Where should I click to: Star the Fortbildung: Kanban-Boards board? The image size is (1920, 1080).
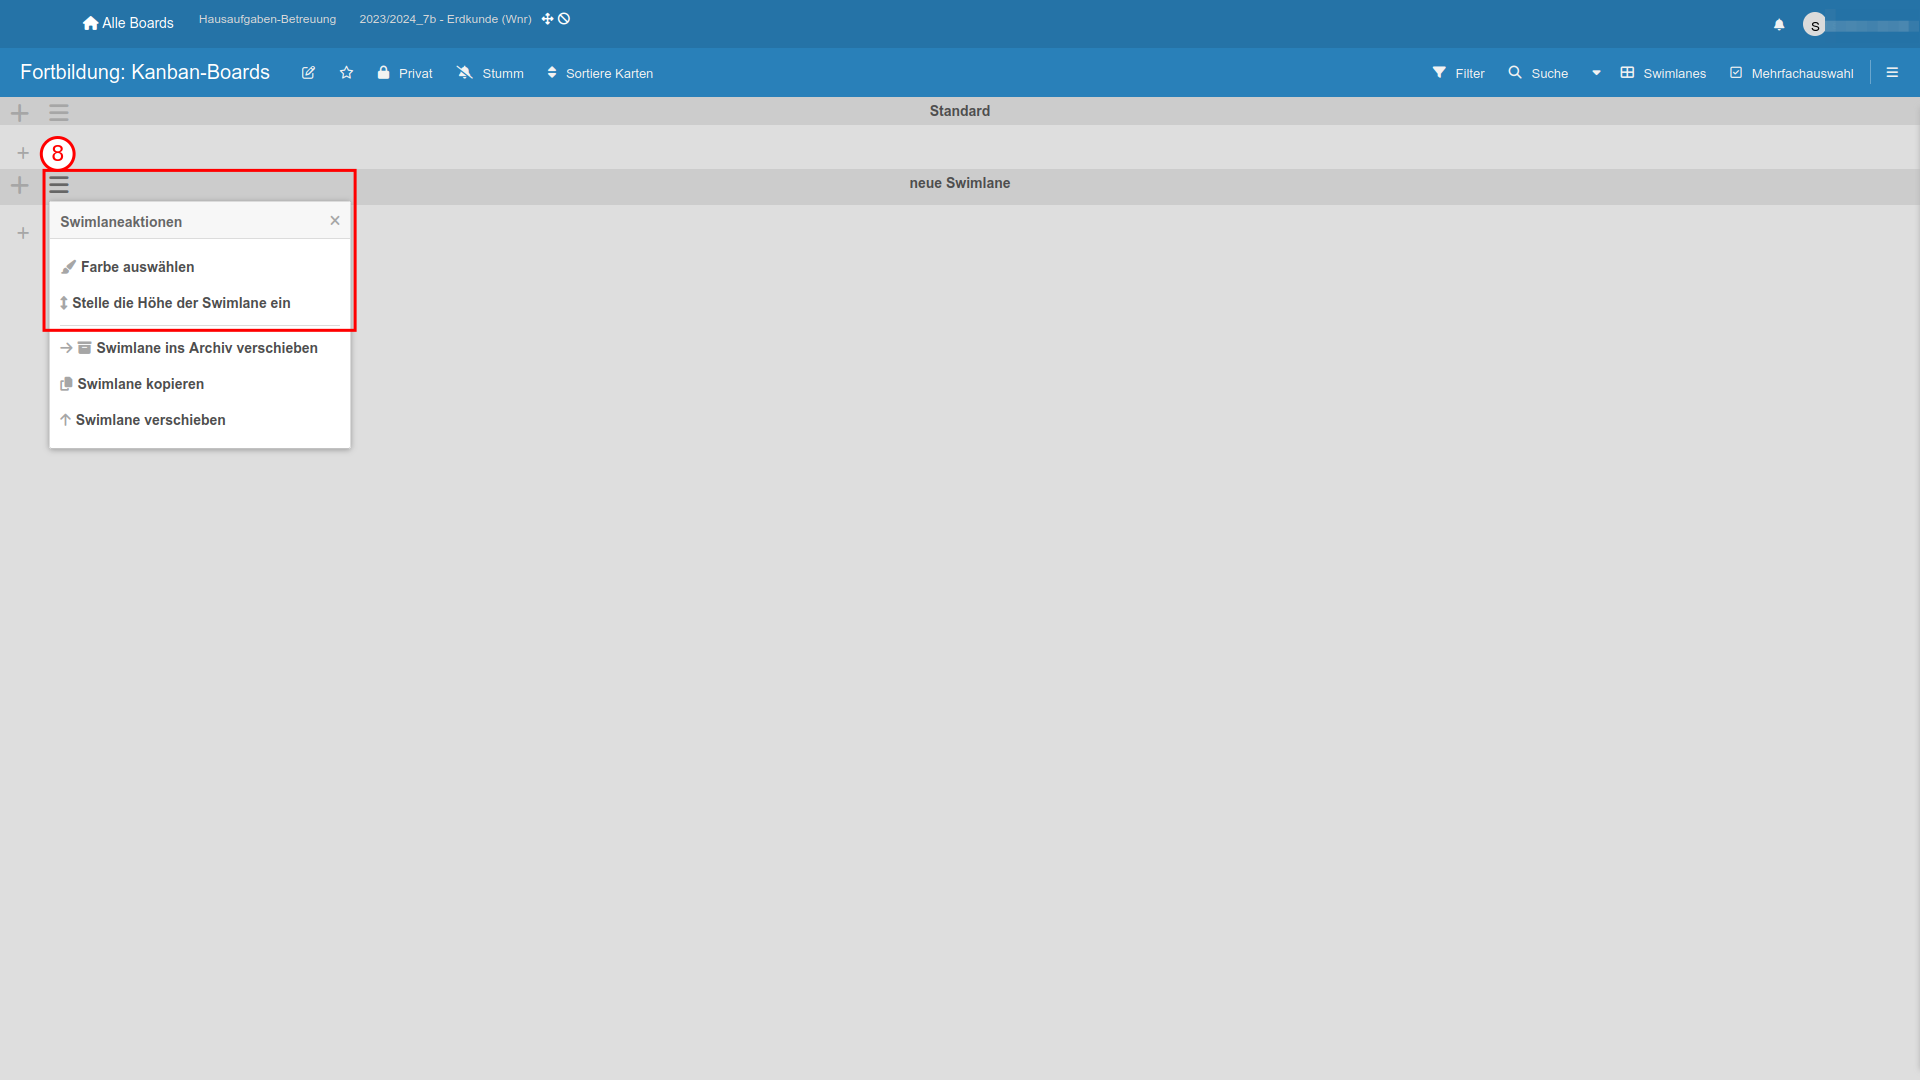(x=346, y=73)
